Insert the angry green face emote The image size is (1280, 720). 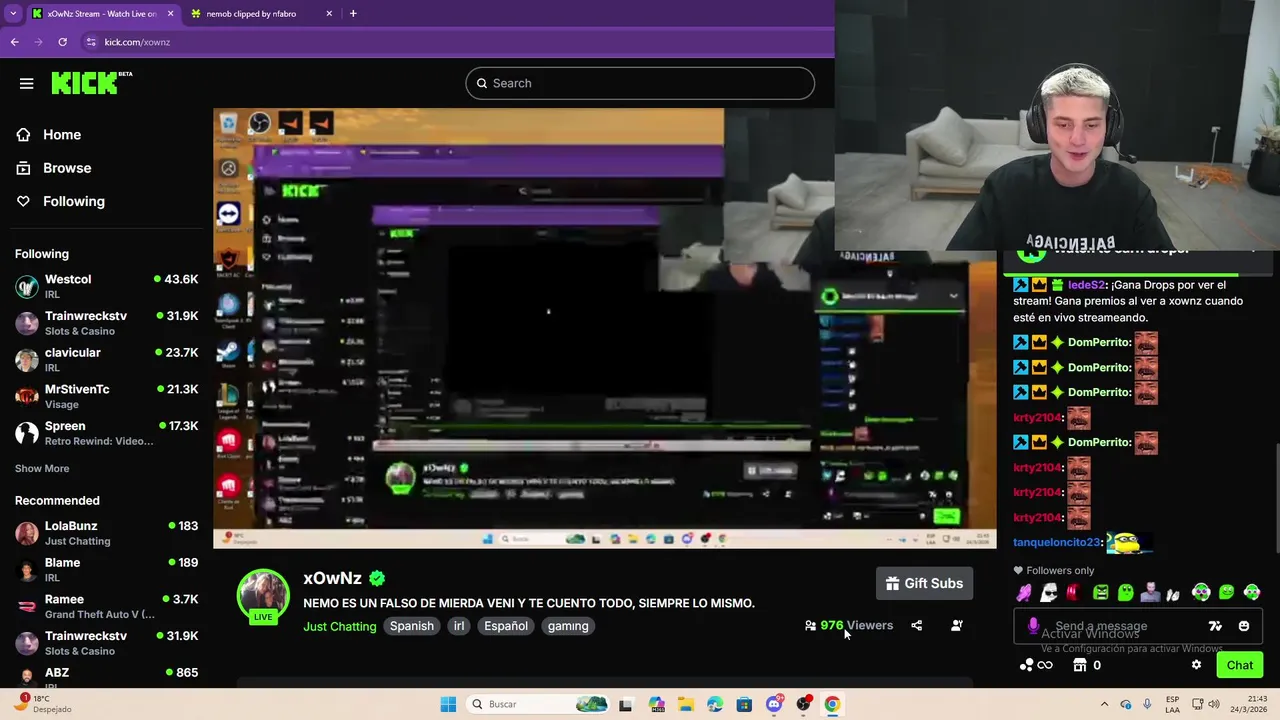[1100, 592]
